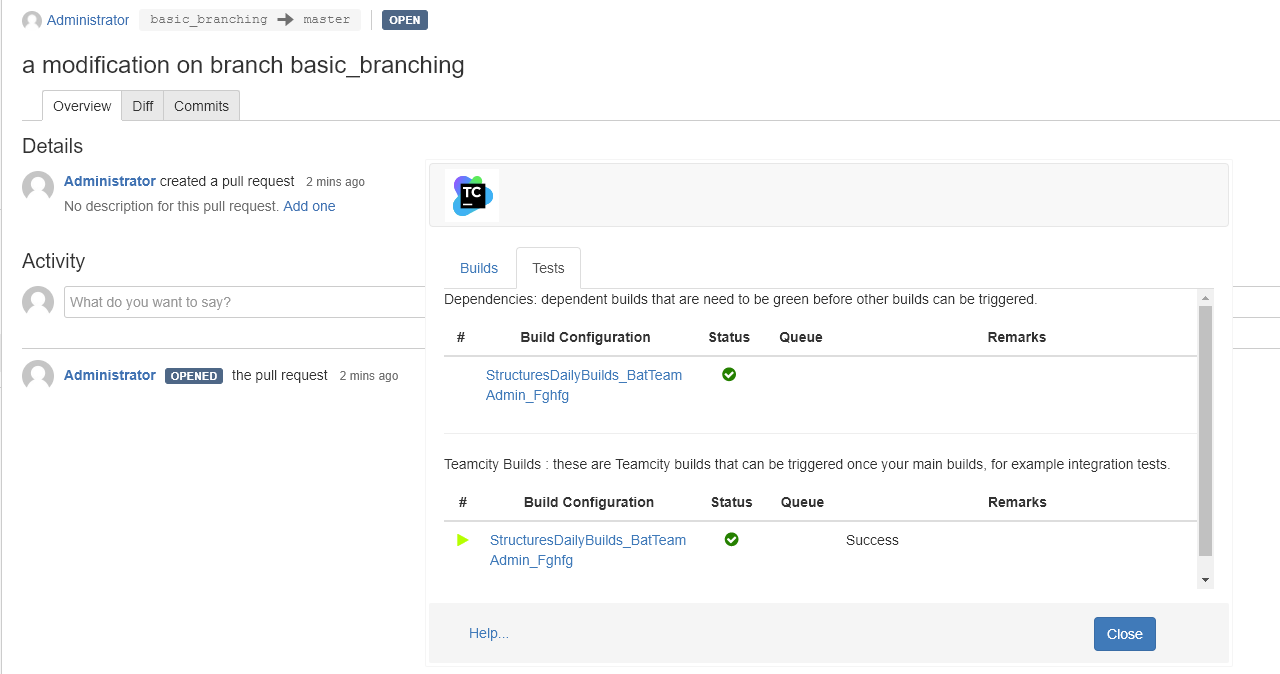Open the Diff tab
Image resolution: width=1280 pixels, height=674 pixels.
[143, 106]
